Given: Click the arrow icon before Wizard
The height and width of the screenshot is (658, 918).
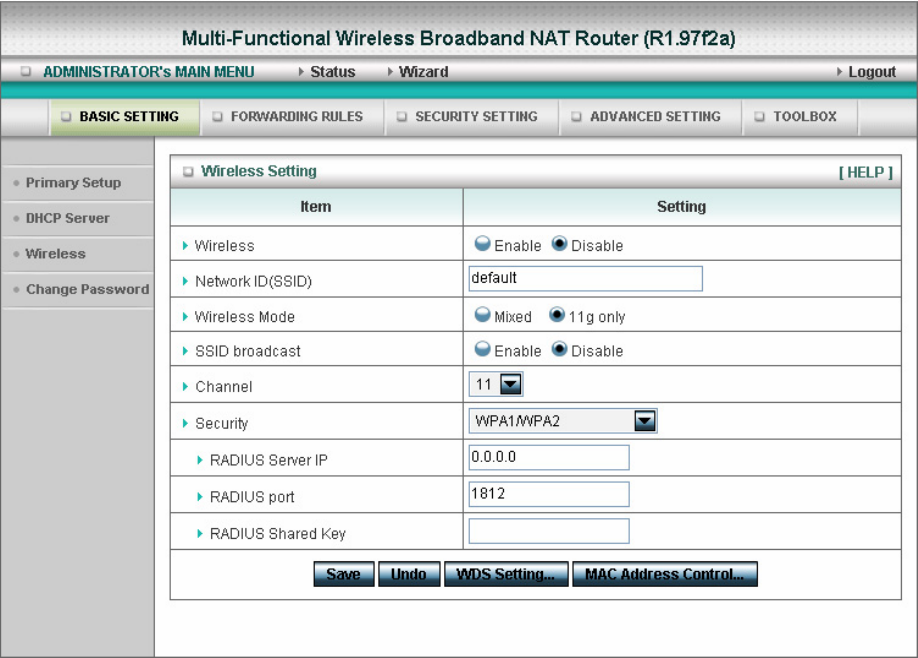Looking at the screenshot, I should 391,72.
